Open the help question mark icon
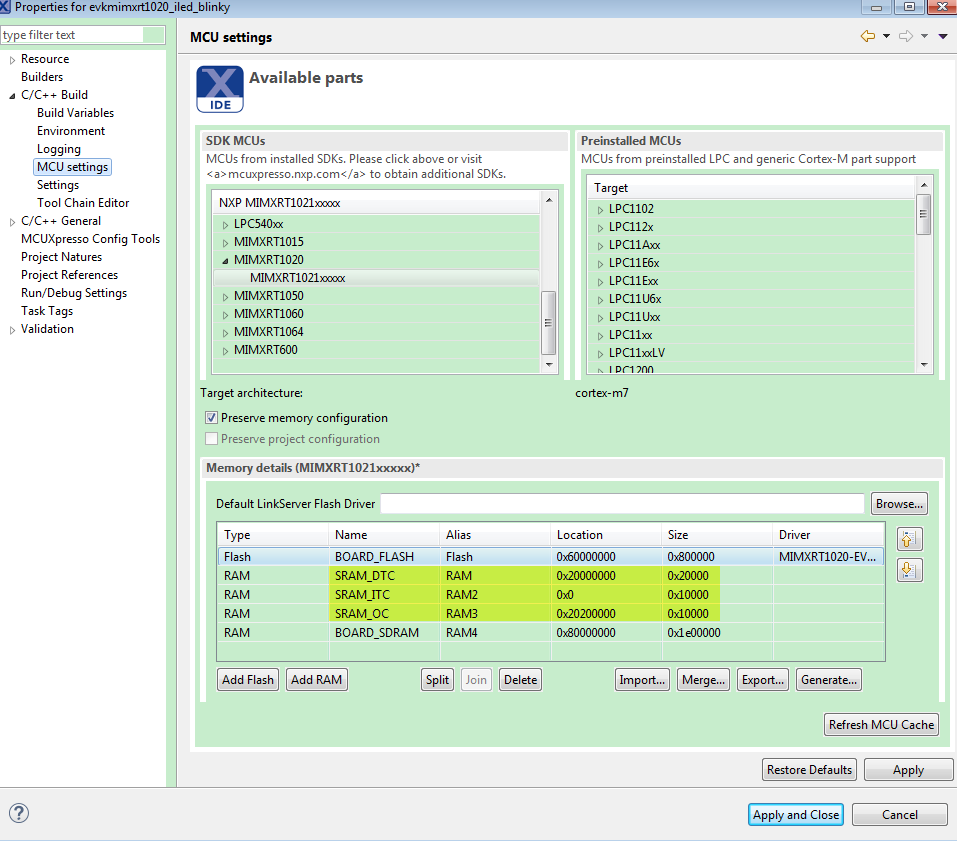The image size is (957, 841). click(x=19, y=813)
